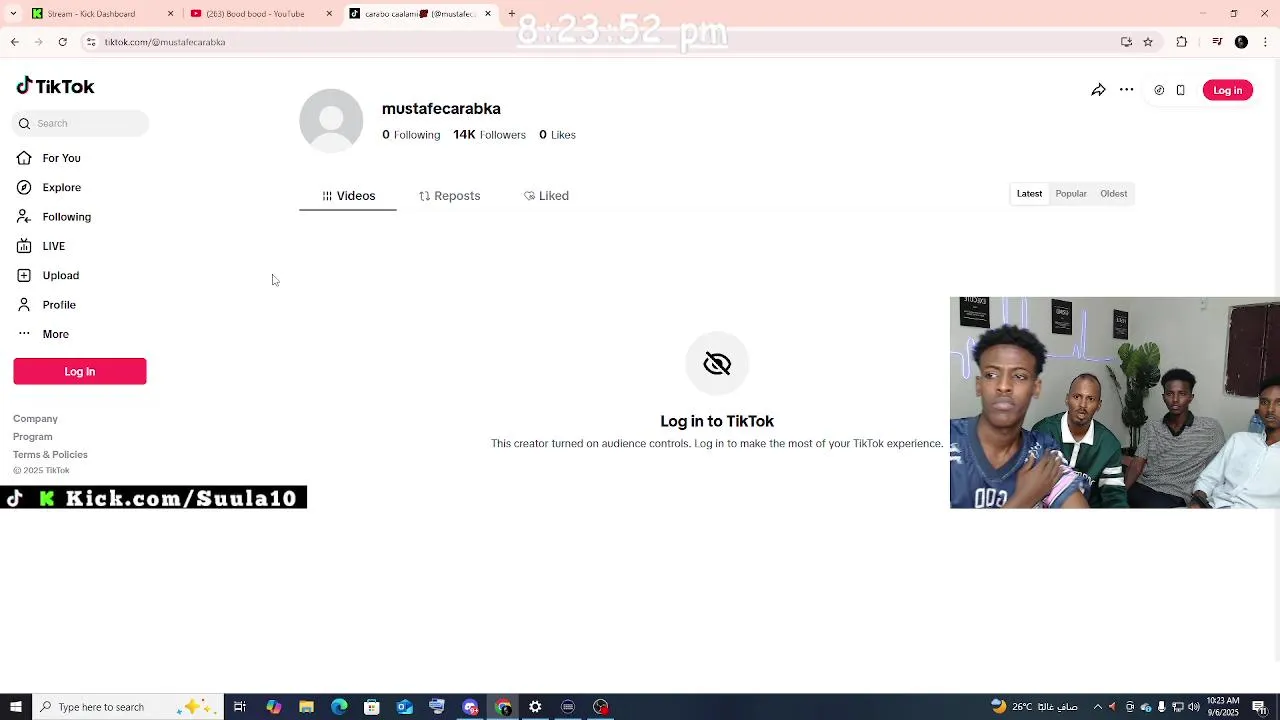Click the 14K Followers count
This screenshot has height=720, width=1280.
click(489, 135)
